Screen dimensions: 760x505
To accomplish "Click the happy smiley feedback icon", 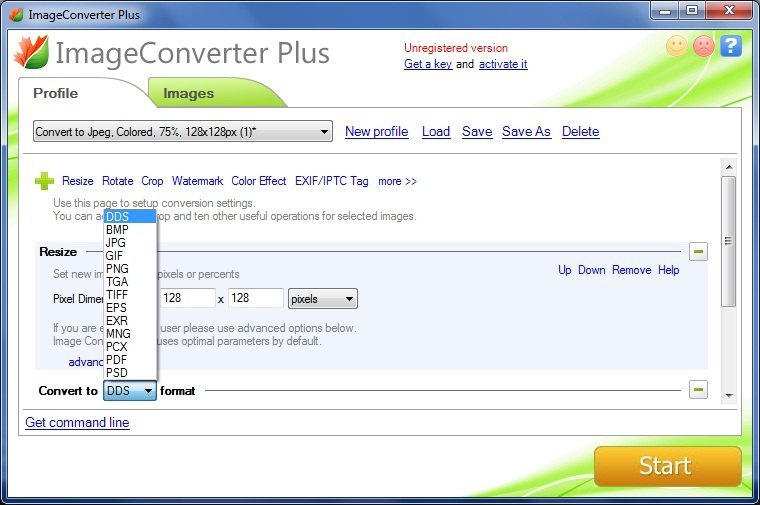I will (x=677, y=46).
